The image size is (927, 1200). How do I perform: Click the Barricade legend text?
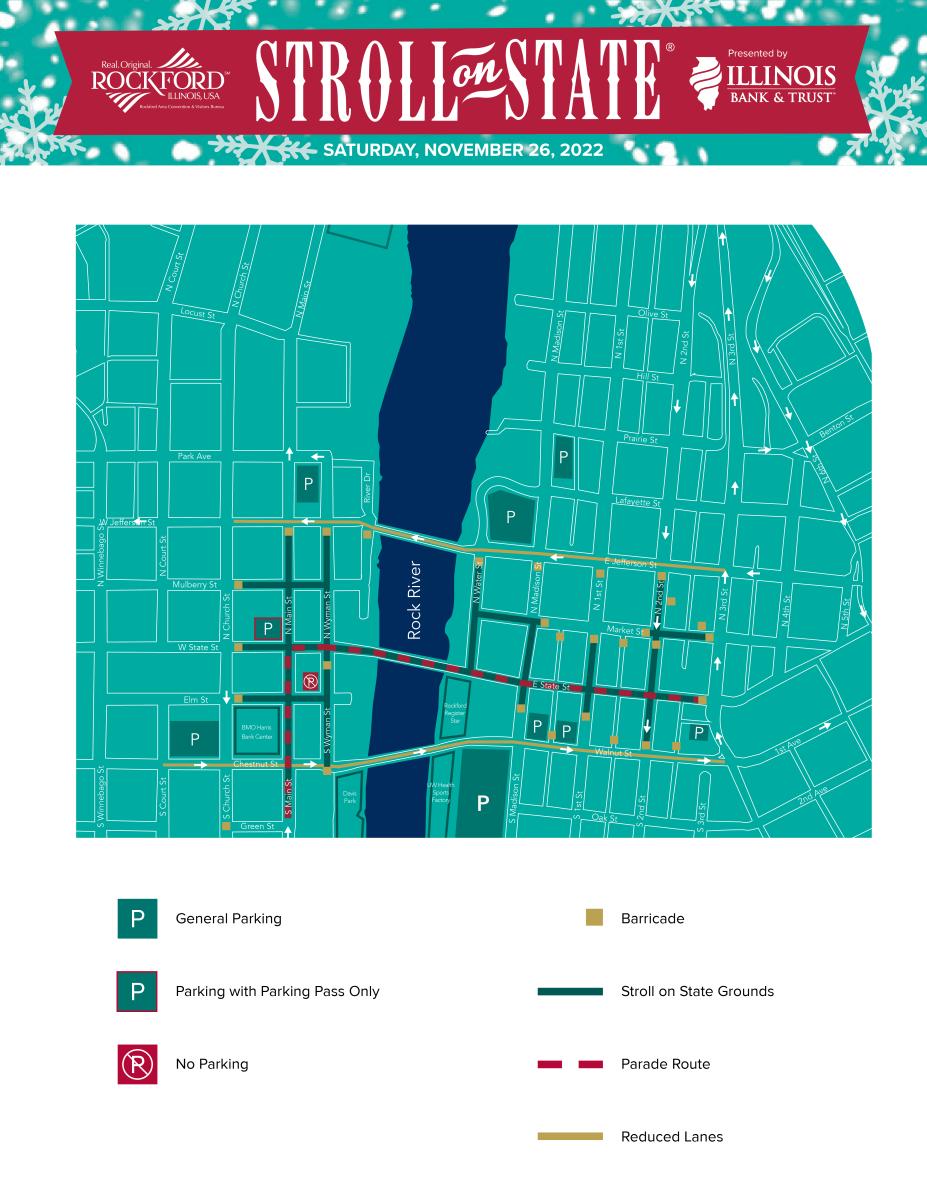(652, 918)
